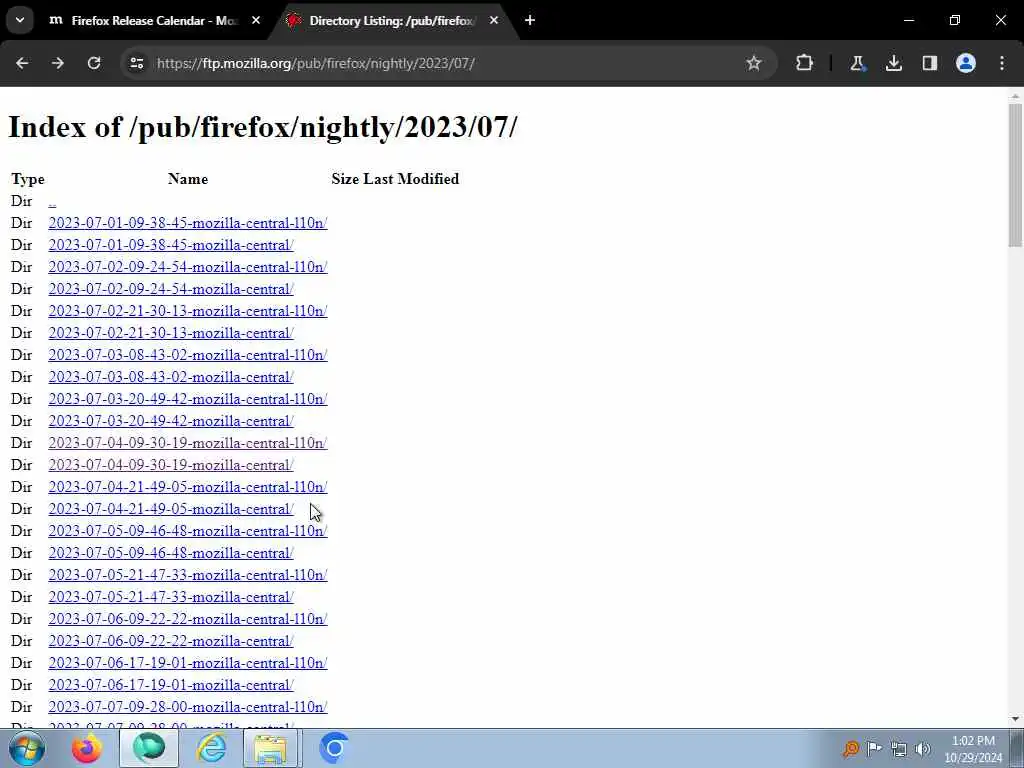The height and width of the screenshot is (768, 1024).
Task: Open the Downloads icon
Action: tap(894, 63)
